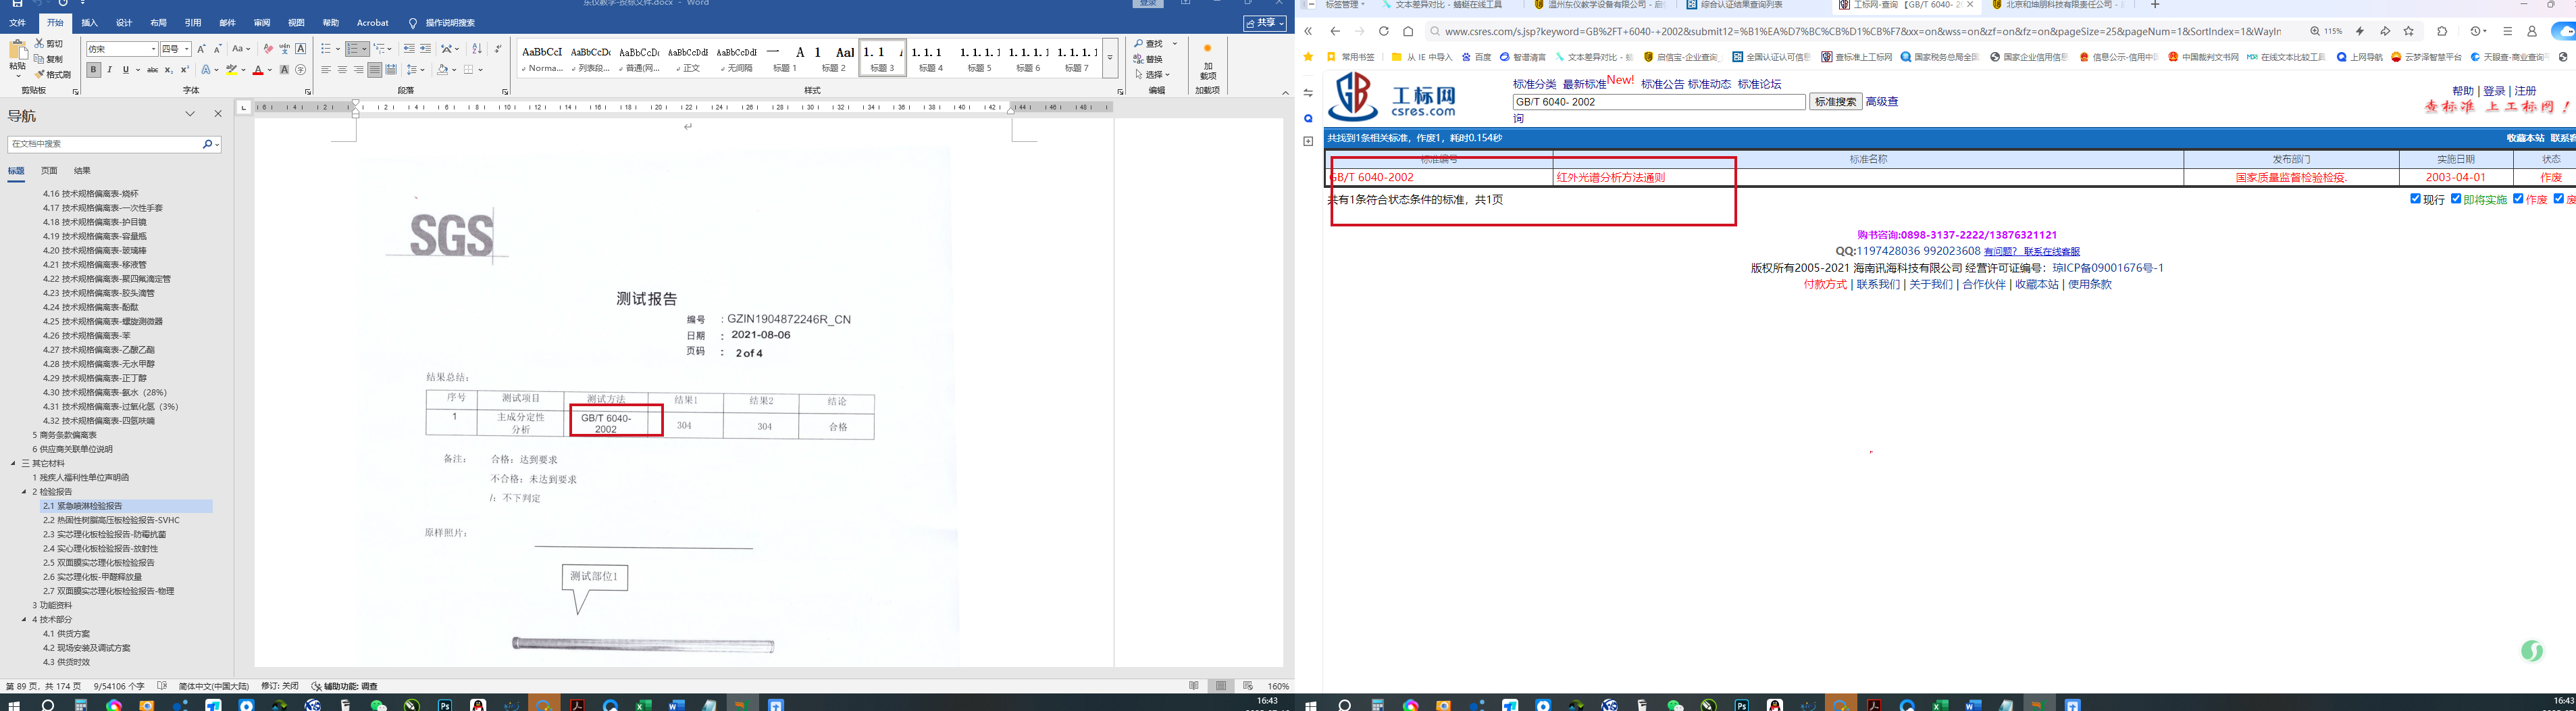The image size is (2576, 711).
Task: Click the red font color button
Action: pos(258,70)
